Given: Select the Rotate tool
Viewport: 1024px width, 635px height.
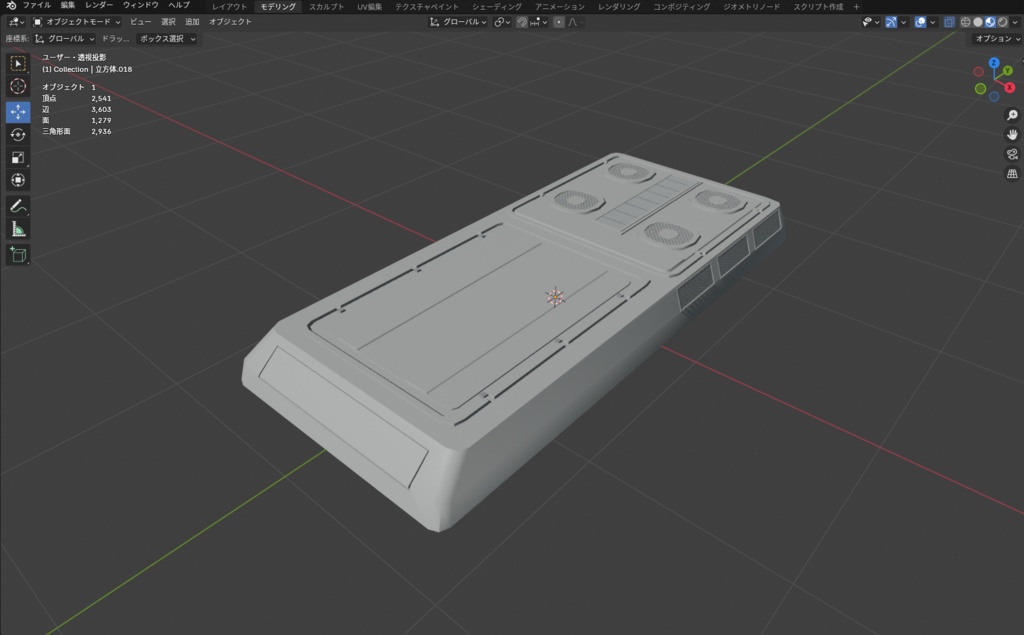Looking at the screenshot, I should point(18,135).
